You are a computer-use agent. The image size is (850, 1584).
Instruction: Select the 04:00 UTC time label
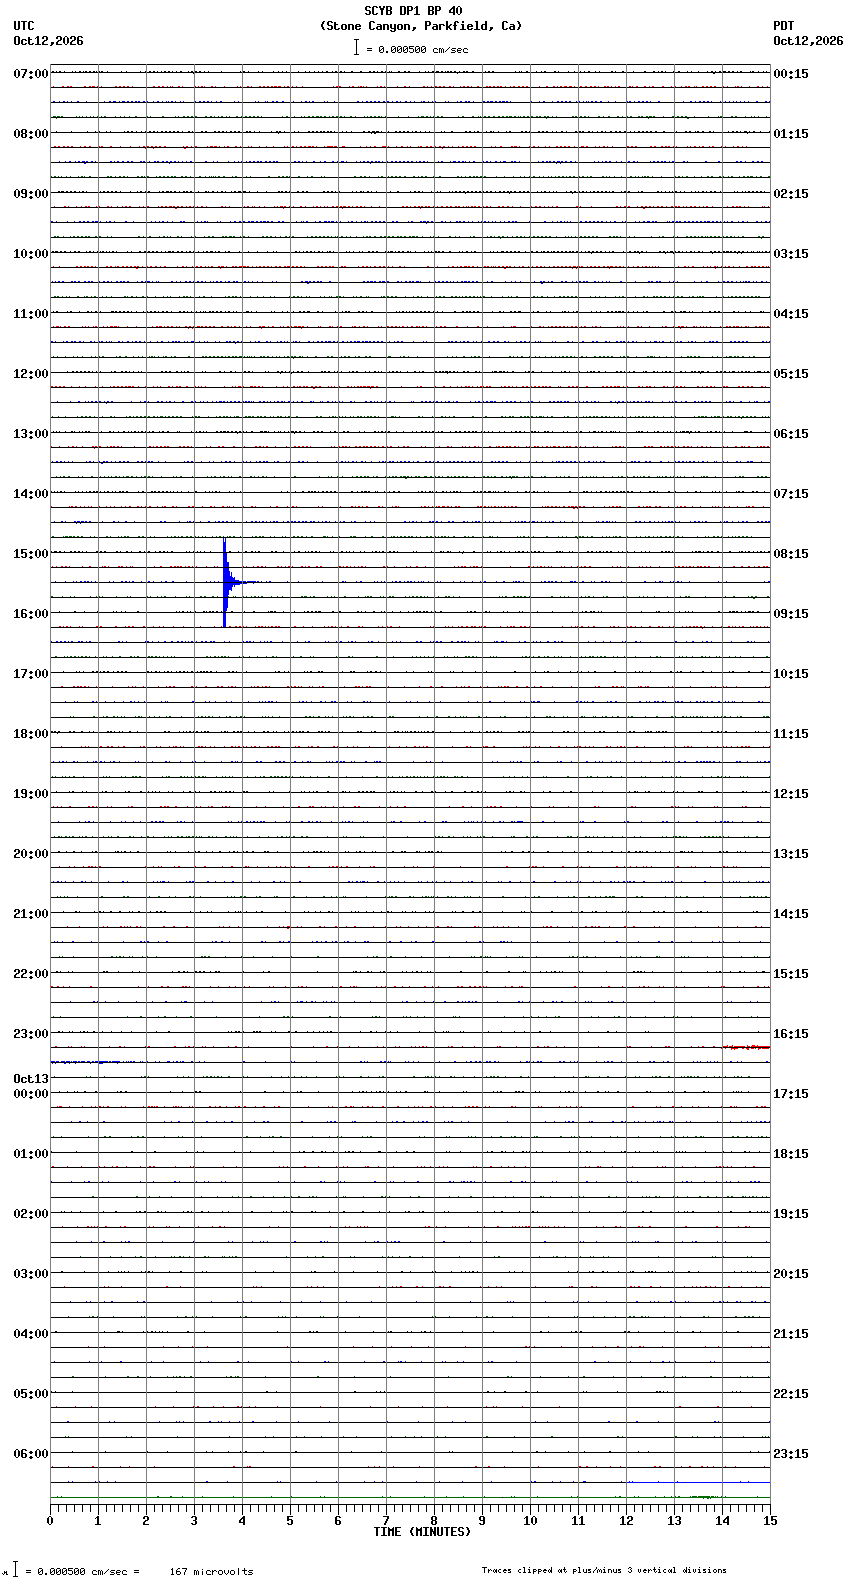pyautogui.click(x=31, y=1334)
